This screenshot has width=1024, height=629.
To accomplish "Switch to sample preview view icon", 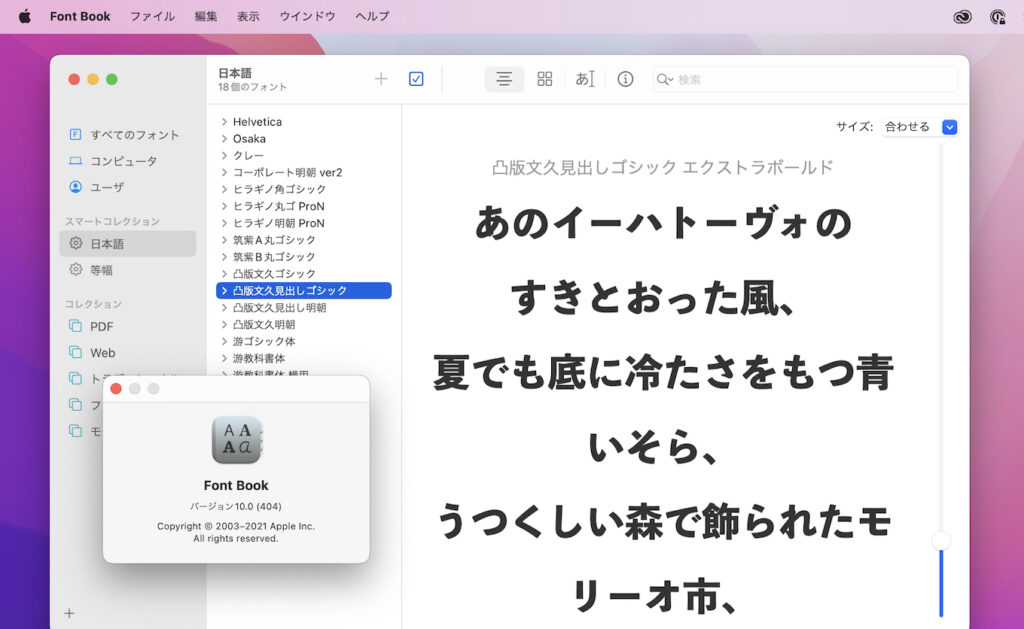I will [x=504, y=79].
